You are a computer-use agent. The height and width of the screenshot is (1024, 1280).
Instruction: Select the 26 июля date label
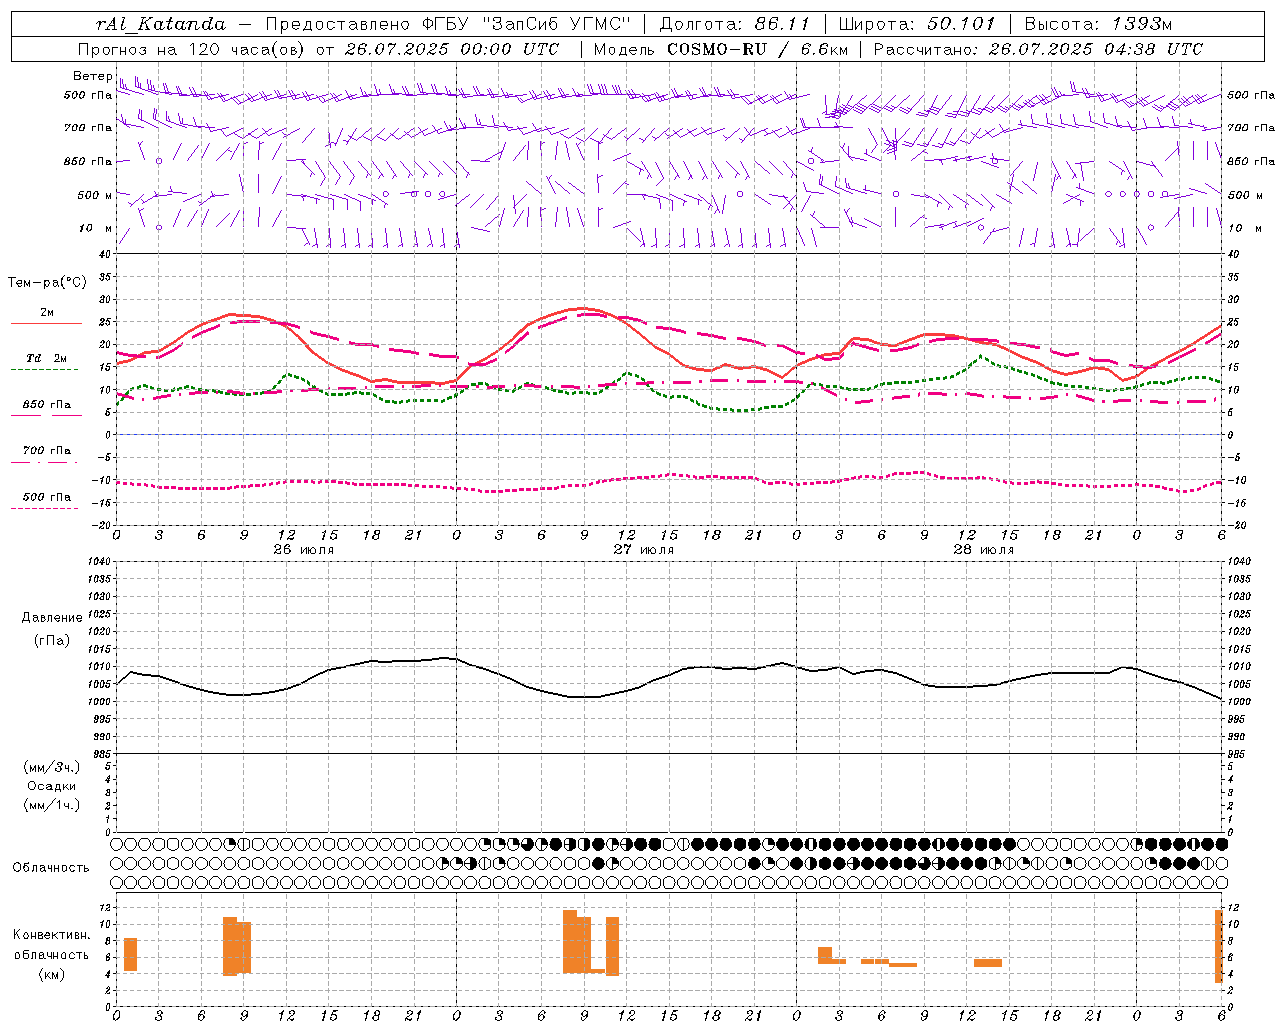304,549
